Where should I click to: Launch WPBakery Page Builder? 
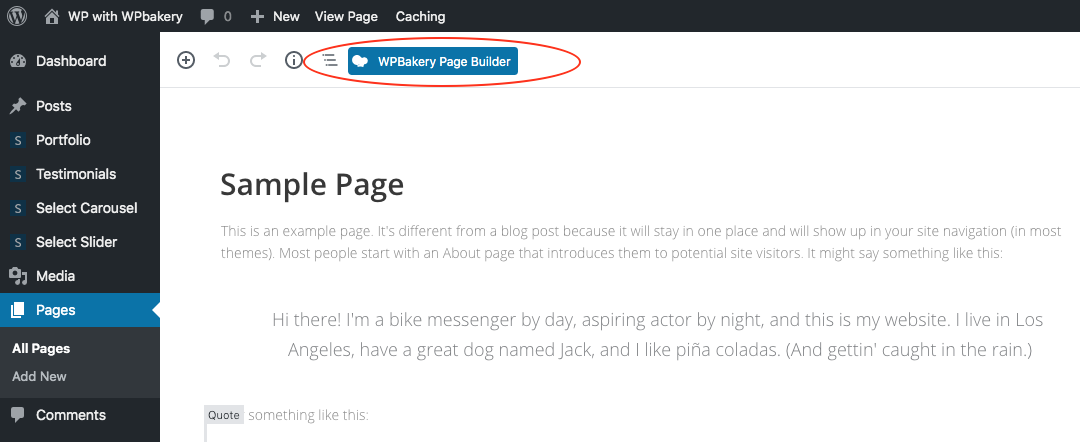(x=433, y=61)
